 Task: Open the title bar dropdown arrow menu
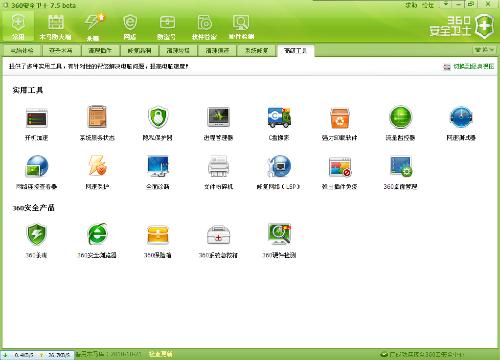[446, 5]
